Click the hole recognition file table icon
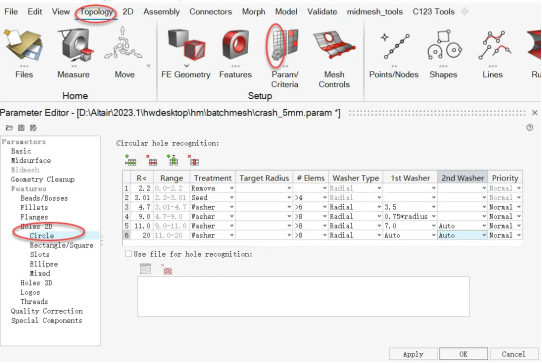The image size is (542, 363). point(145,269)
